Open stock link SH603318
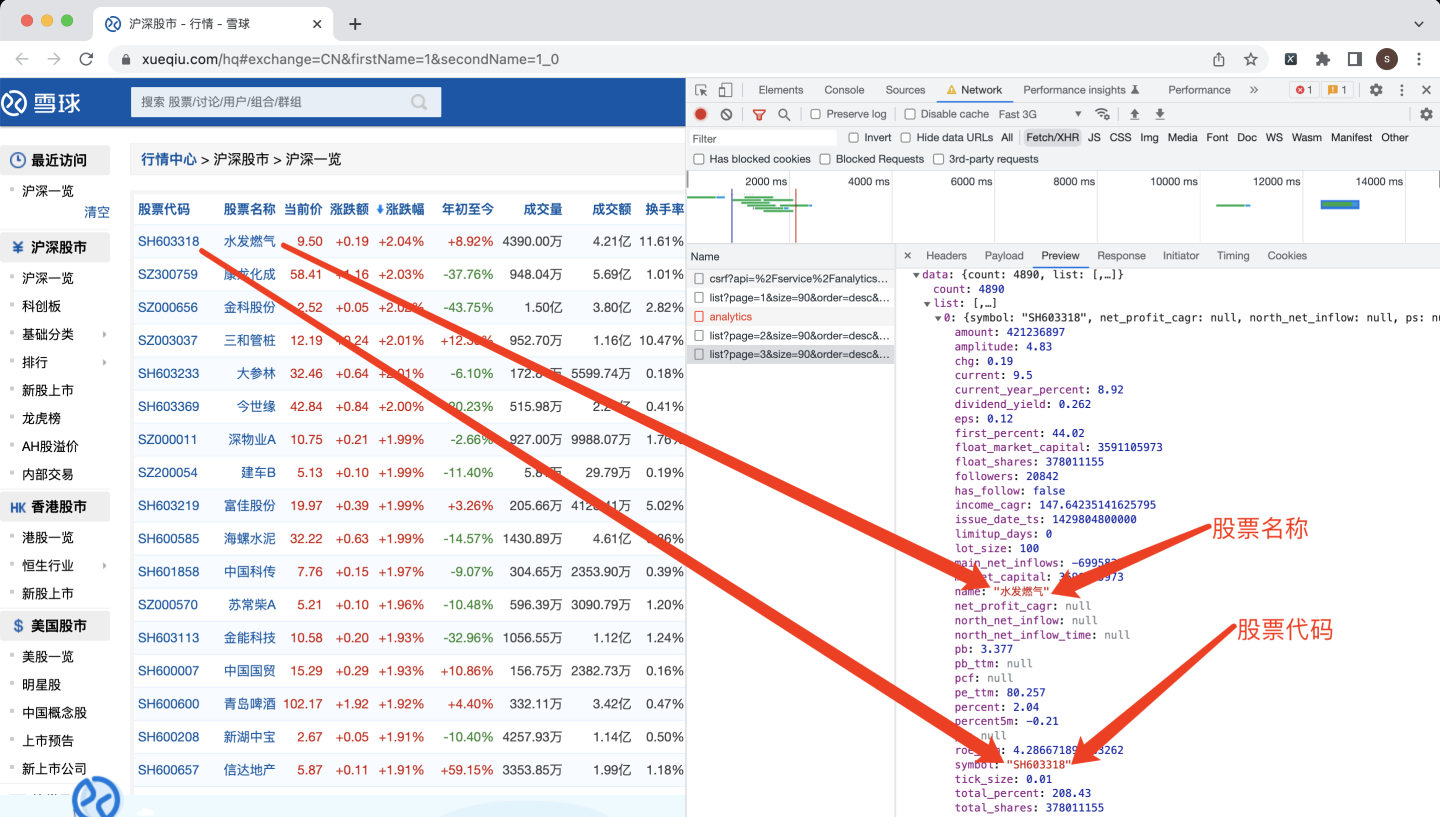This screenshot has height=817, width=1440. tap(168, 241)
